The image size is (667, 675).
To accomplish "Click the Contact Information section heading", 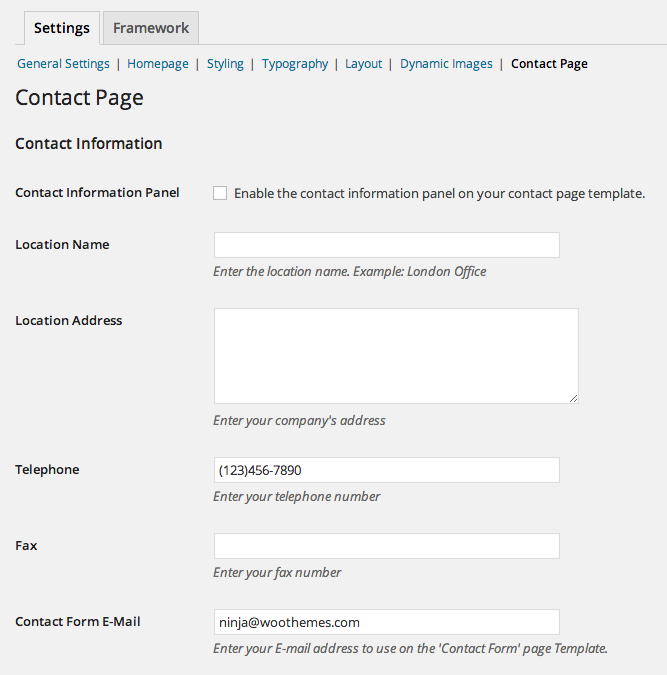I will 89,143.
